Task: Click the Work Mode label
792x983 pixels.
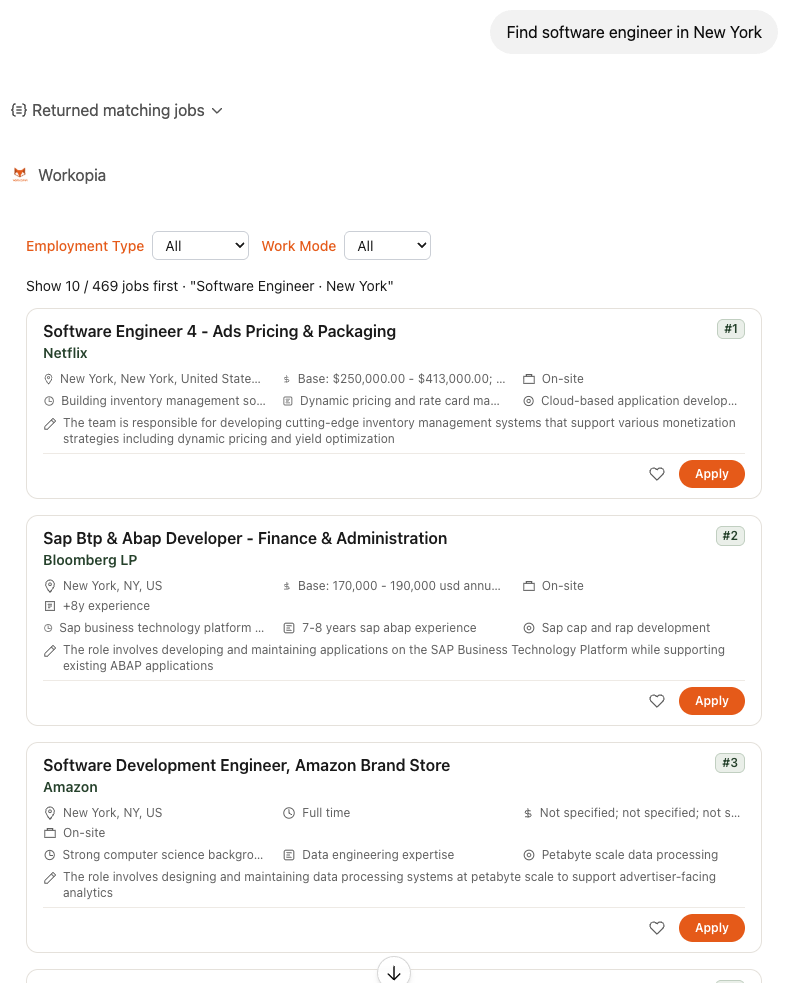Action: pos(298,246)
